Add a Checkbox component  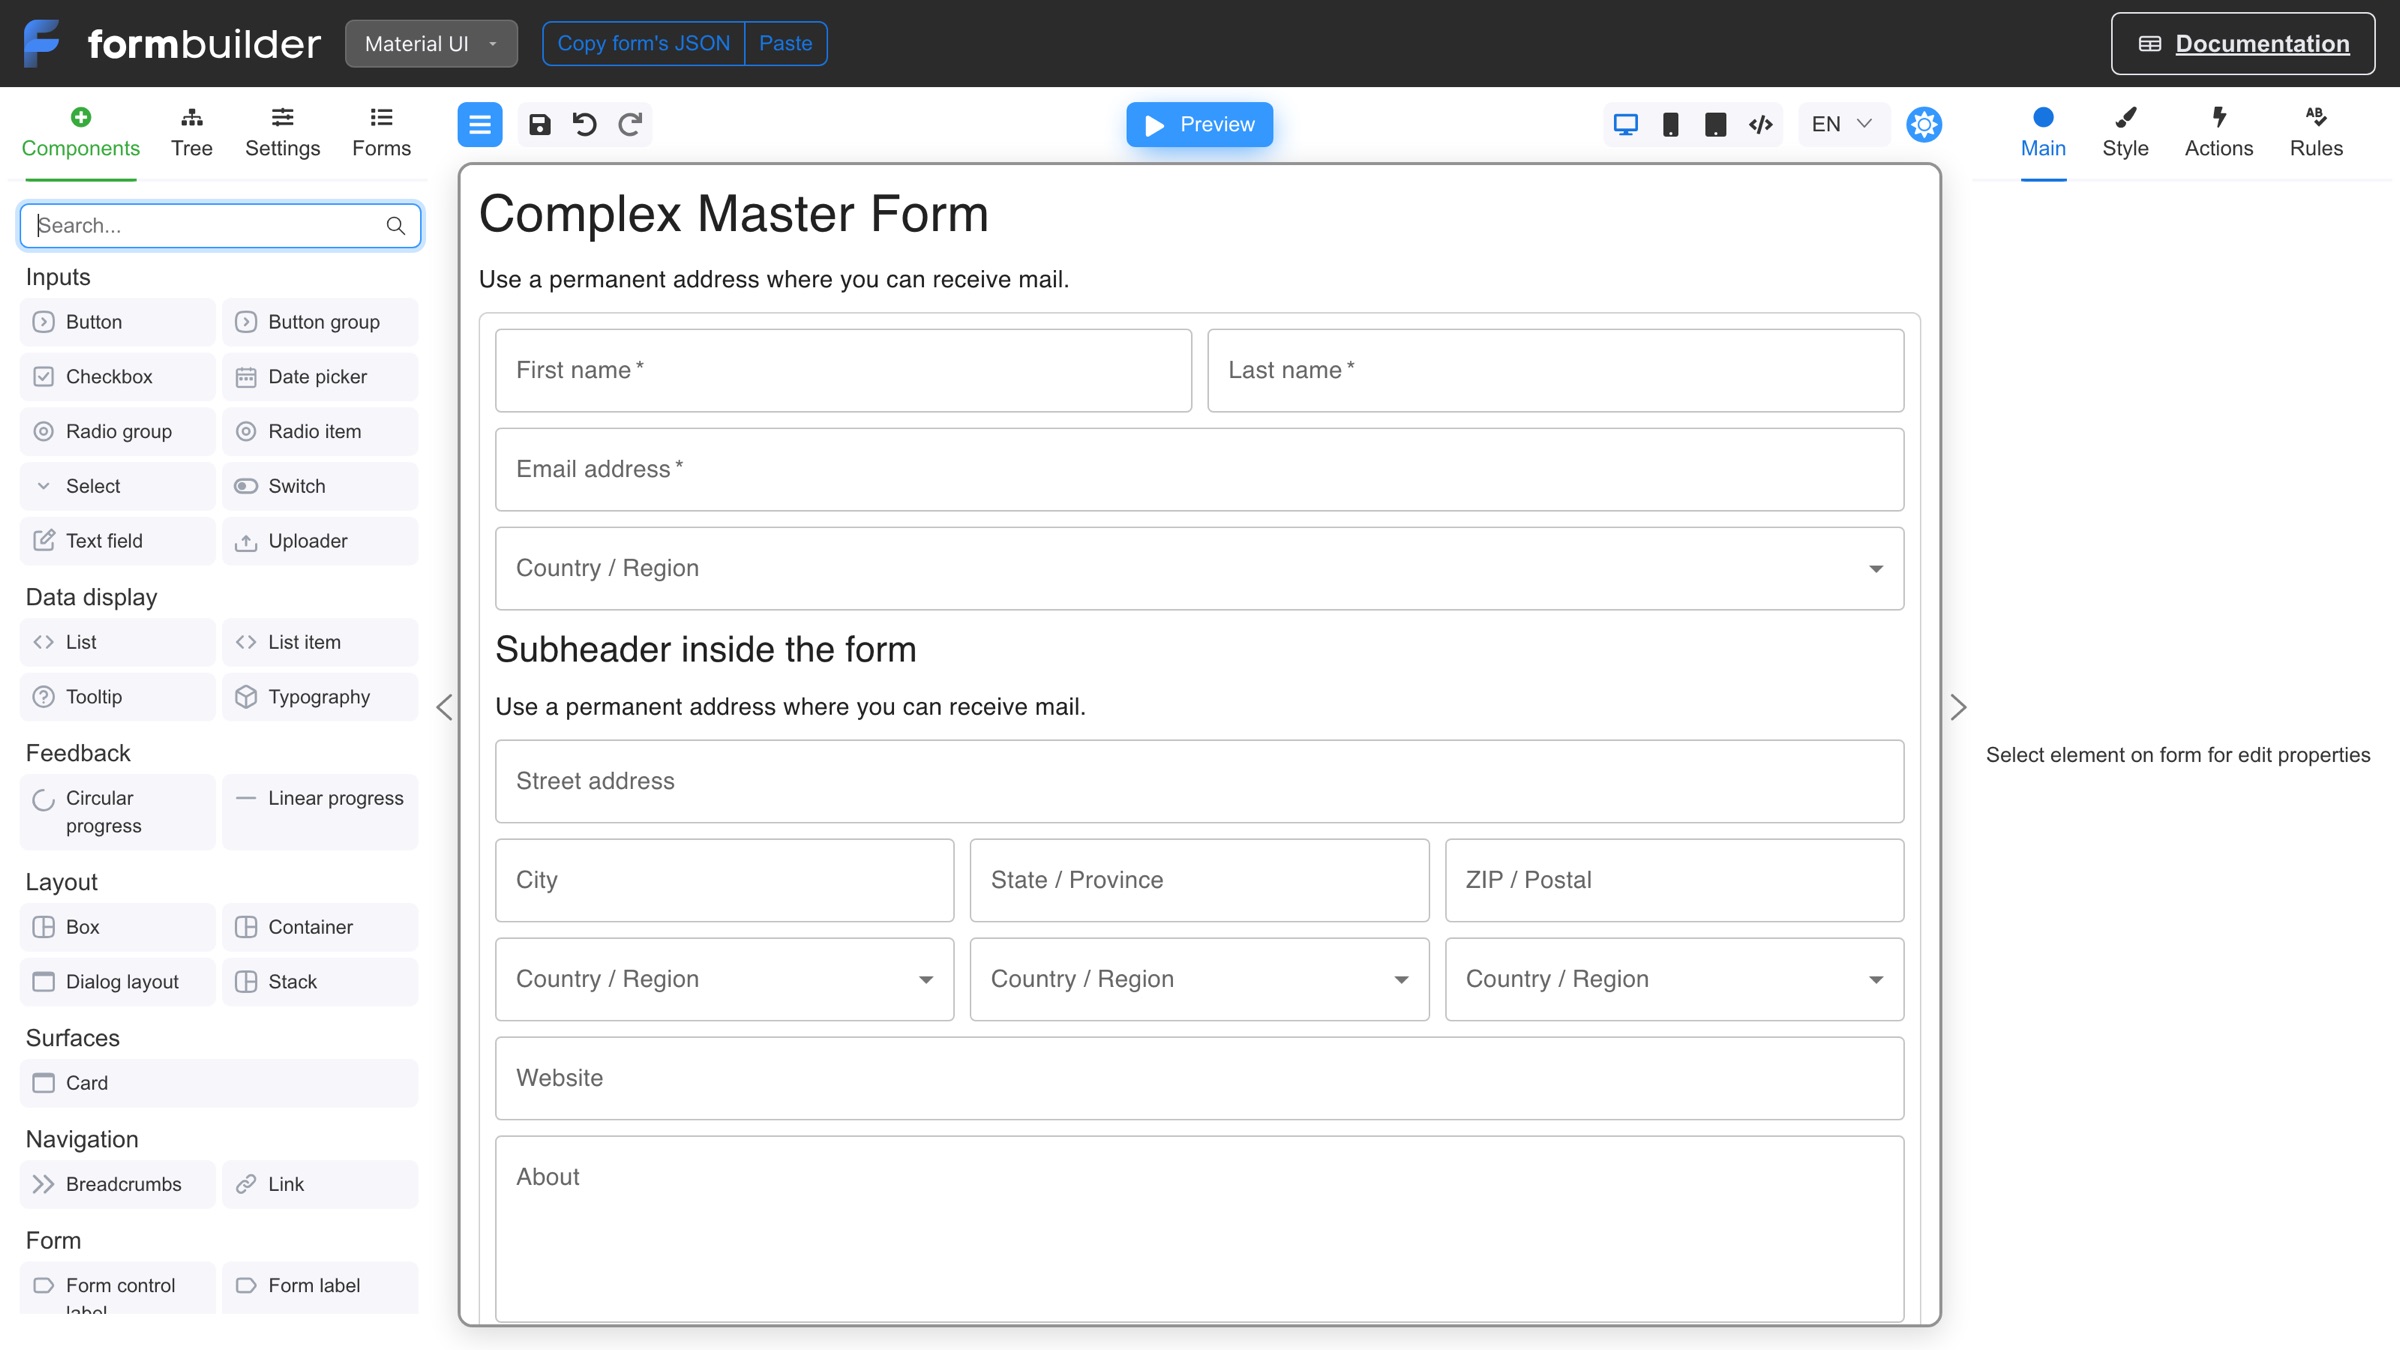(x=117, y=377)
